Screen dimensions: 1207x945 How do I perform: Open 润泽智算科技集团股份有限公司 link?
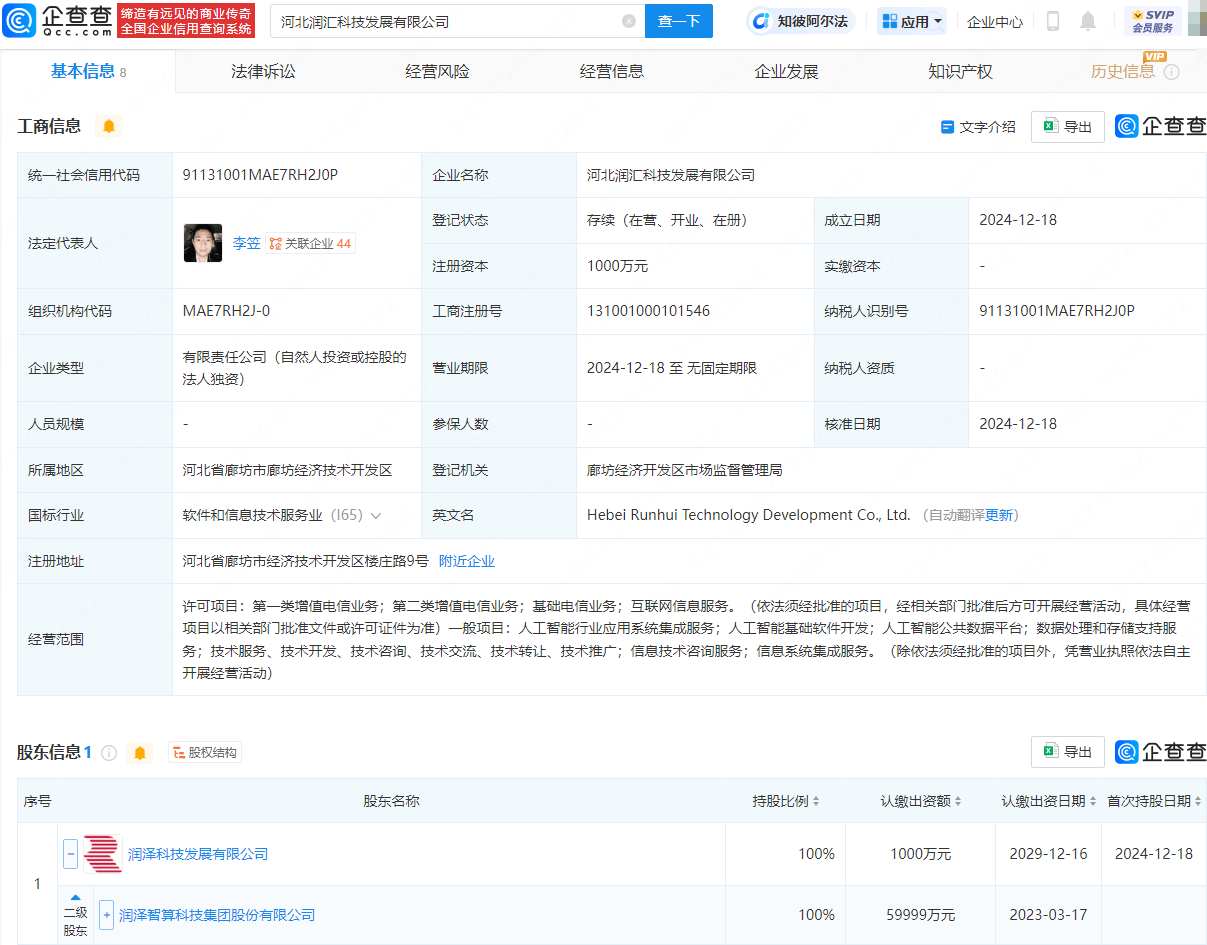(x=217, y=915)
